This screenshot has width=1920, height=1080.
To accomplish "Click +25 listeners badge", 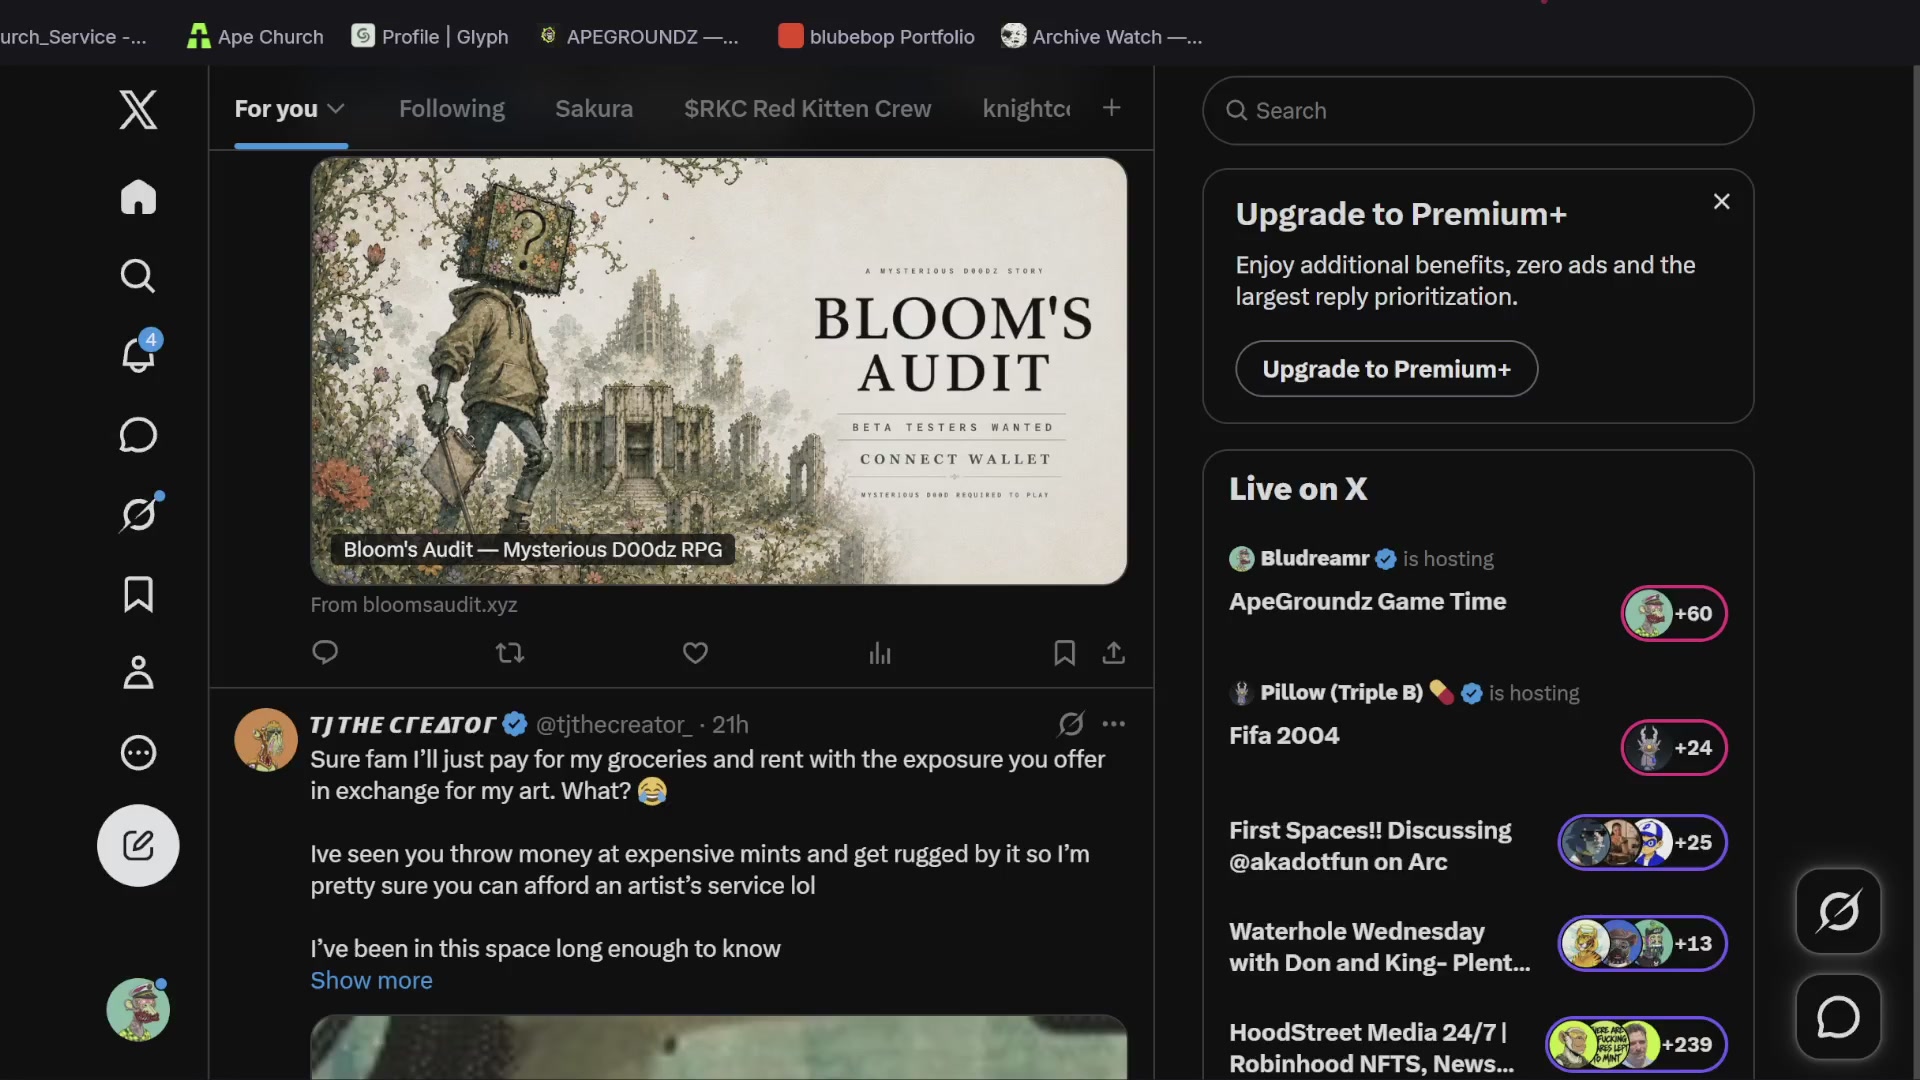I will [1642, 842].
